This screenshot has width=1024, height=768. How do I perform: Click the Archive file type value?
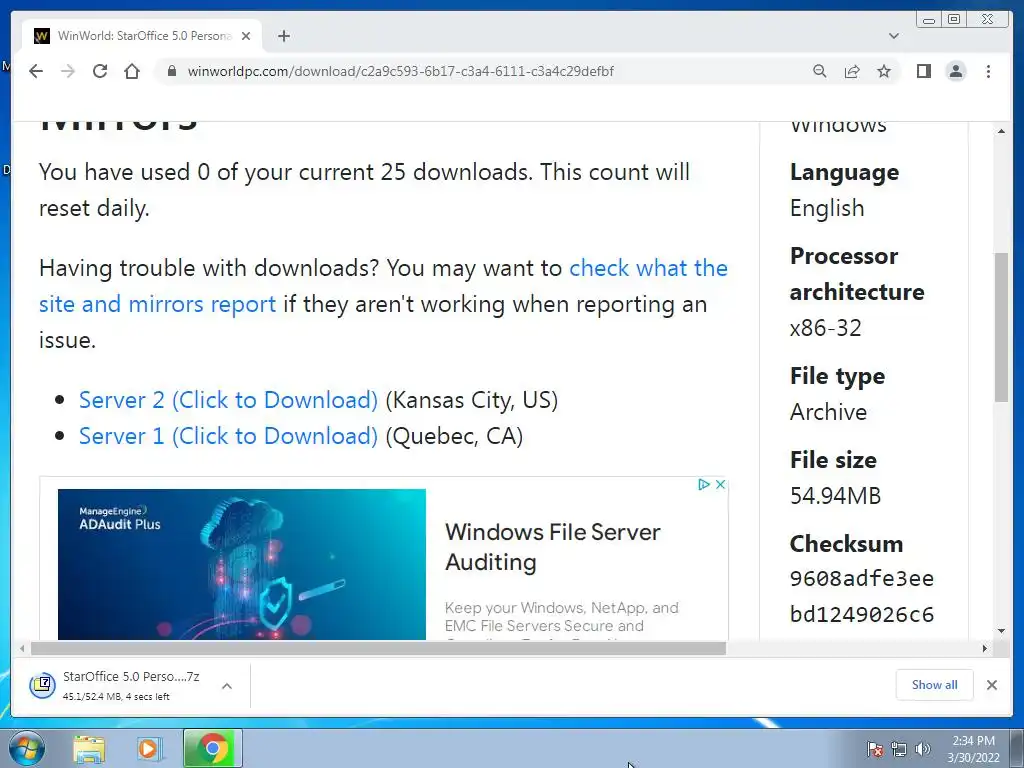pos(828,412)
